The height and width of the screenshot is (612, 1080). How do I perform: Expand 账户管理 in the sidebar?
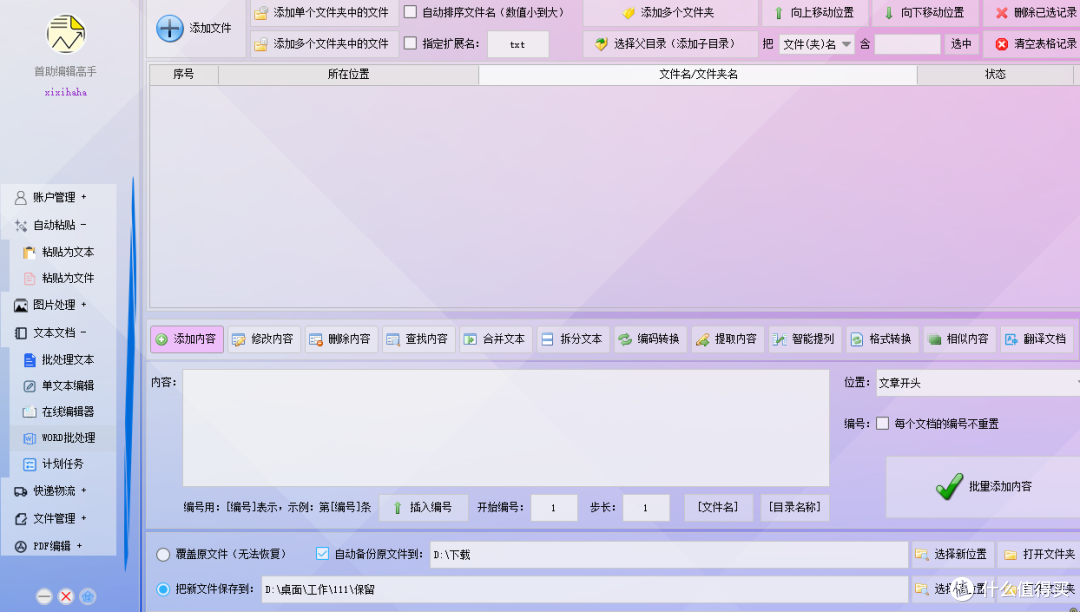coord(59,198)
